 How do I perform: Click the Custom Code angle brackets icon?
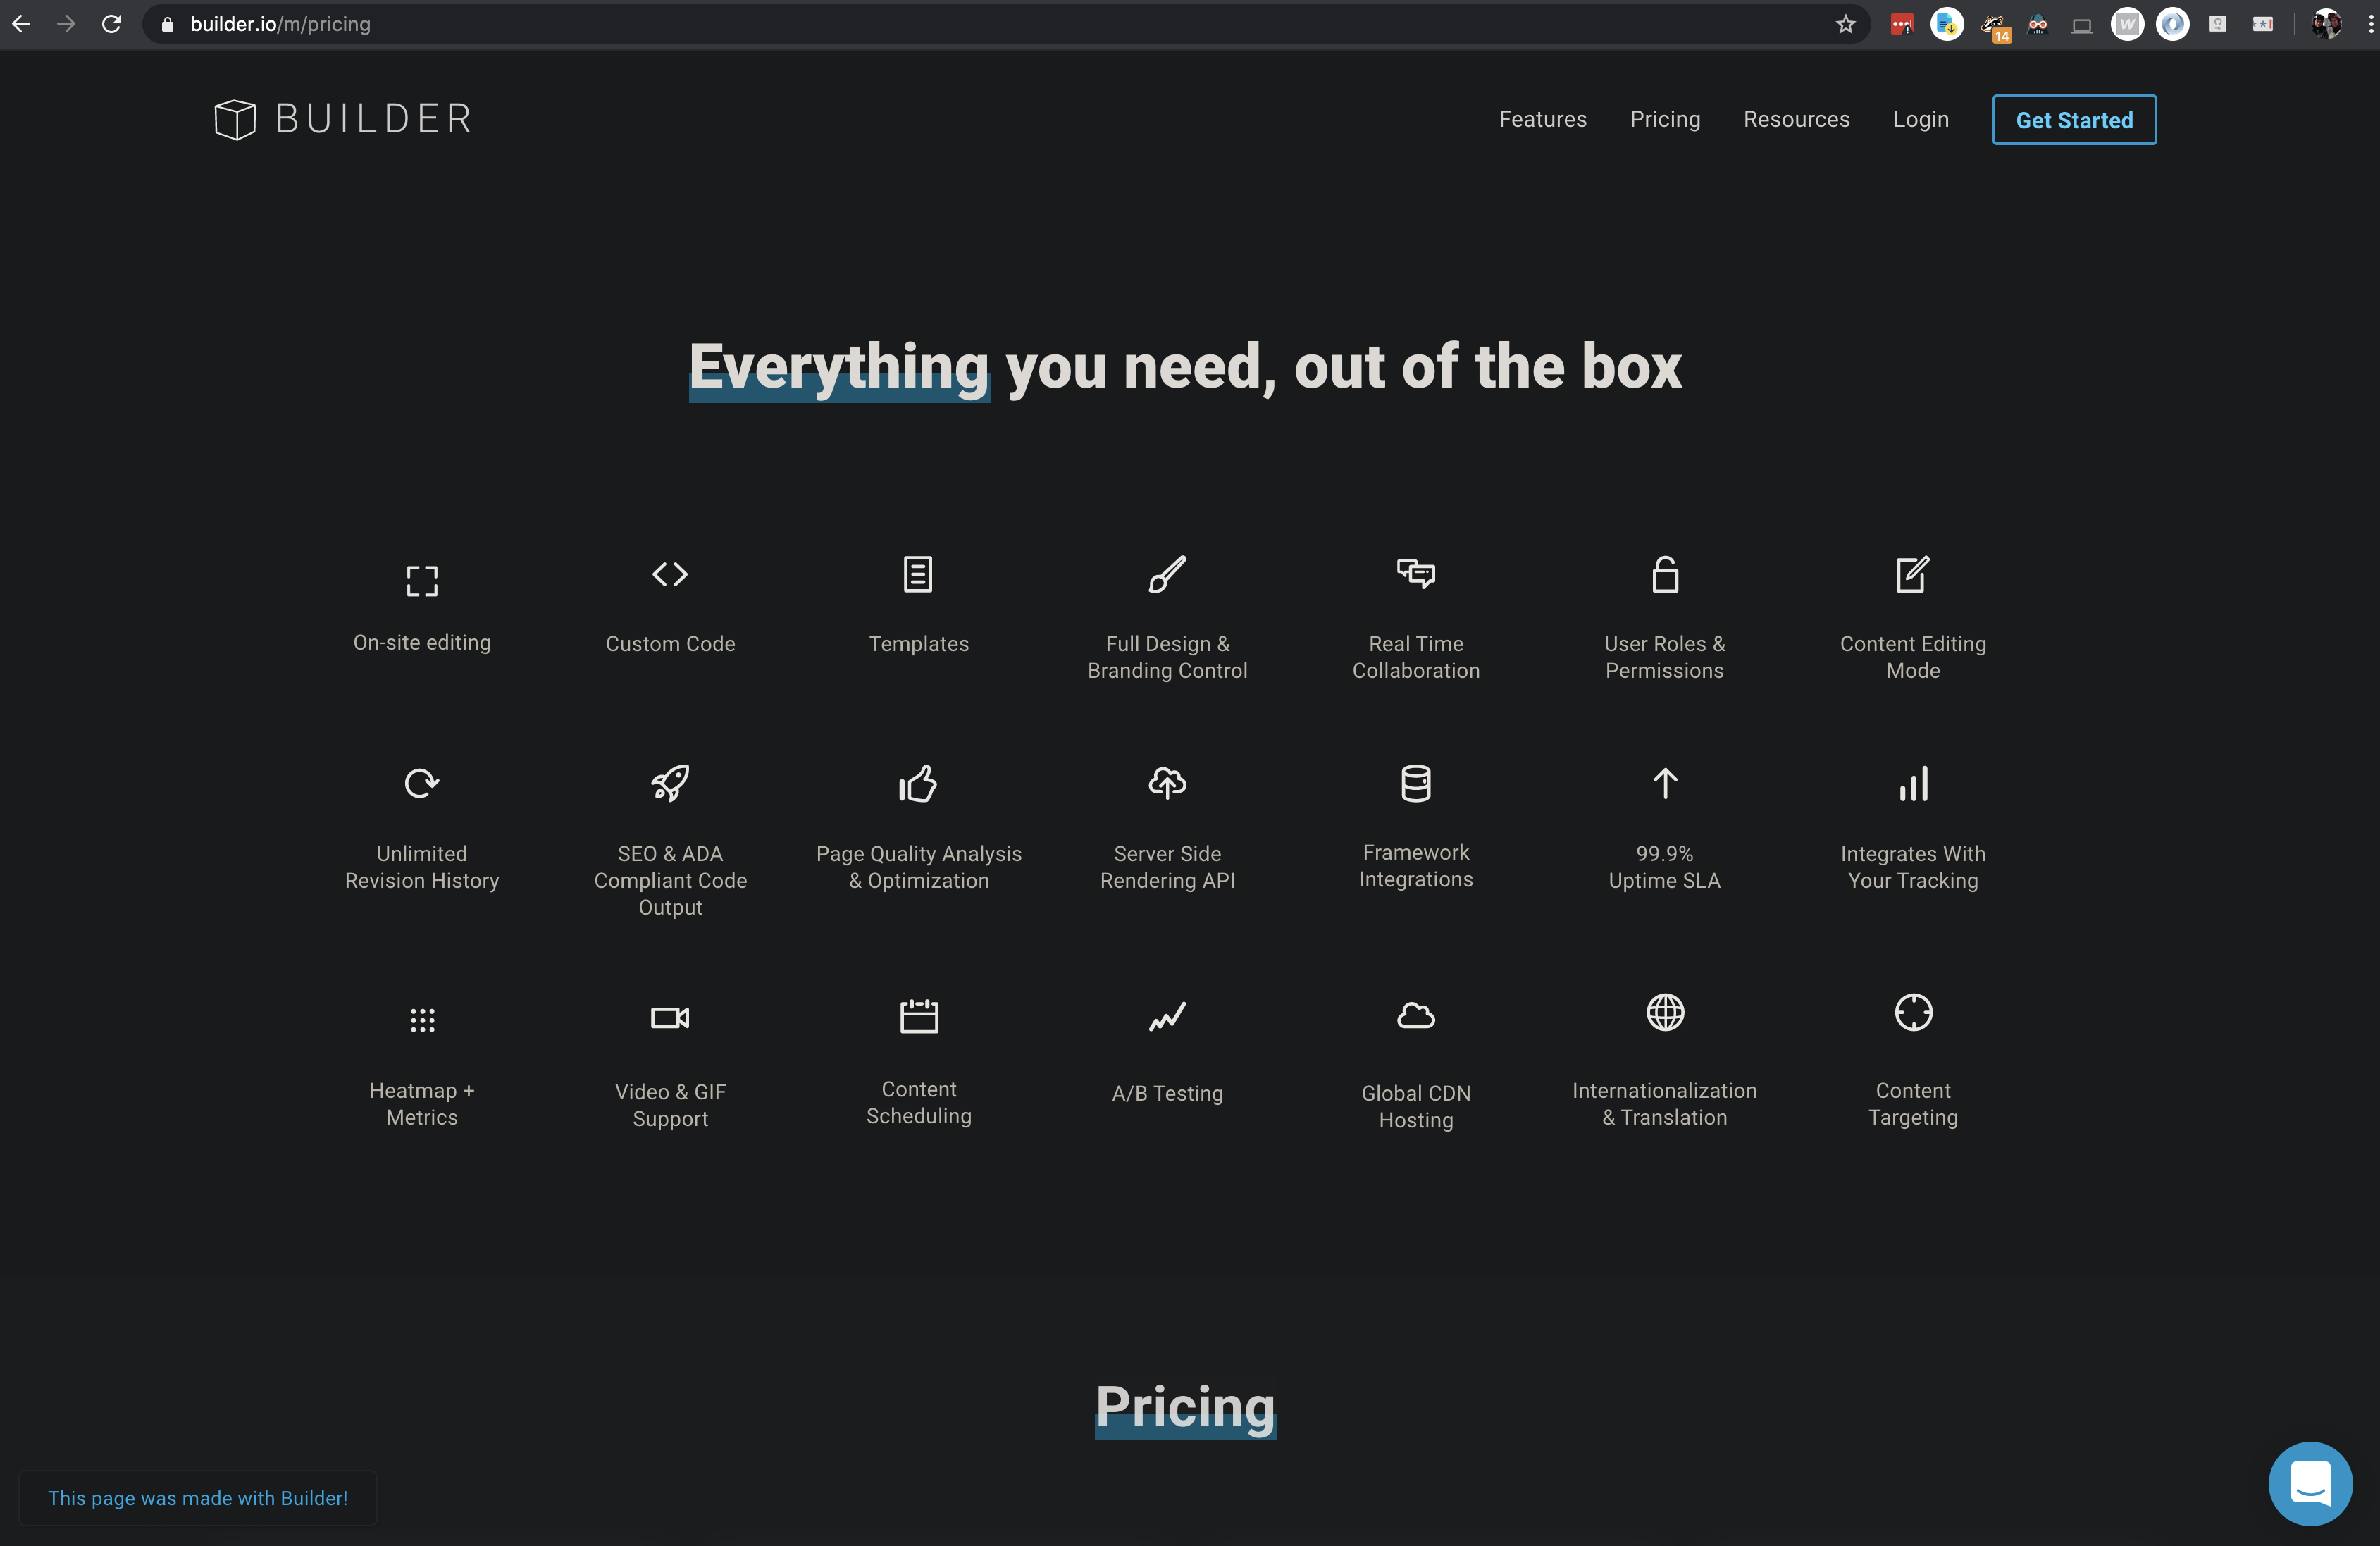coord(670,574)
